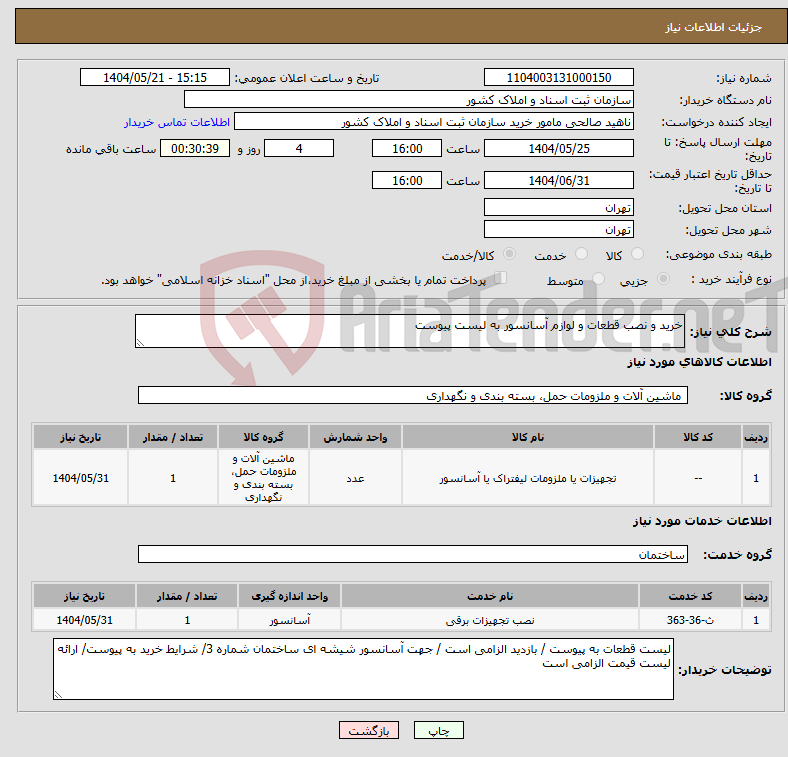Click the جزئیات اطلاعات نیاز page title
The height and width of the screenshot is (757, 788).
(x=714, y=27)
